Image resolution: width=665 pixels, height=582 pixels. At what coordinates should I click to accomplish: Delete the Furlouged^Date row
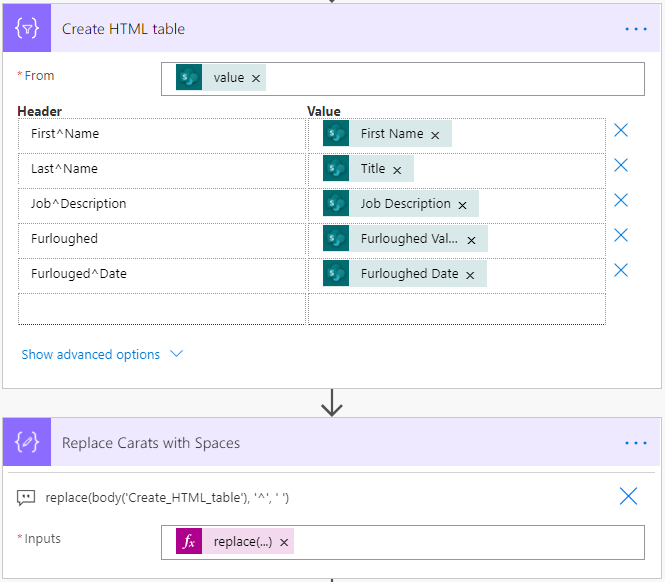[x=621, y=270]
